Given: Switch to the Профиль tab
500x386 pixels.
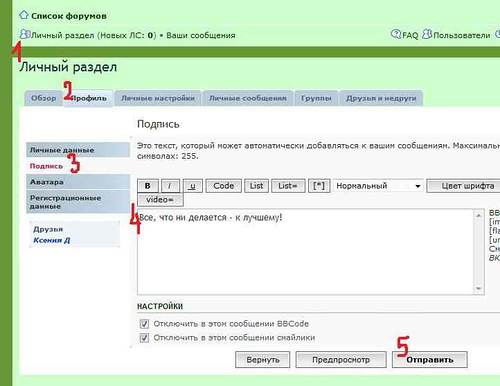Looking at the screenshot, I should click(89, 98).
